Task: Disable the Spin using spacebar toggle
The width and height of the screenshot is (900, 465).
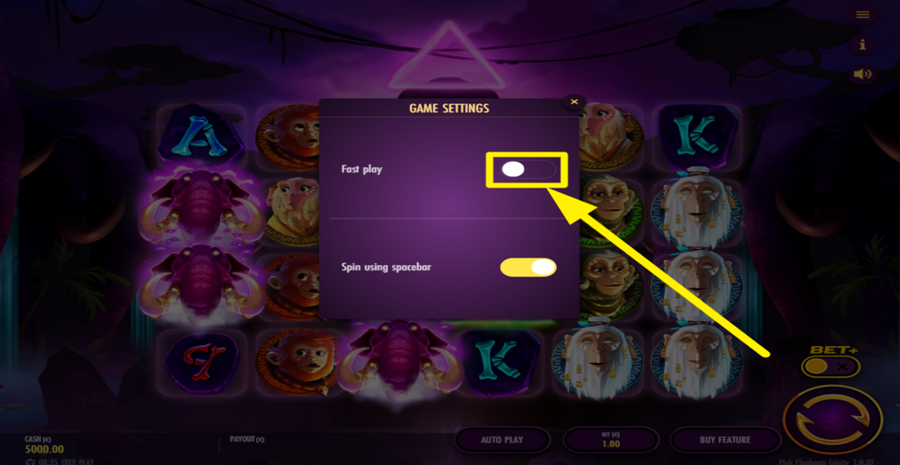Action: pos(528,267)
